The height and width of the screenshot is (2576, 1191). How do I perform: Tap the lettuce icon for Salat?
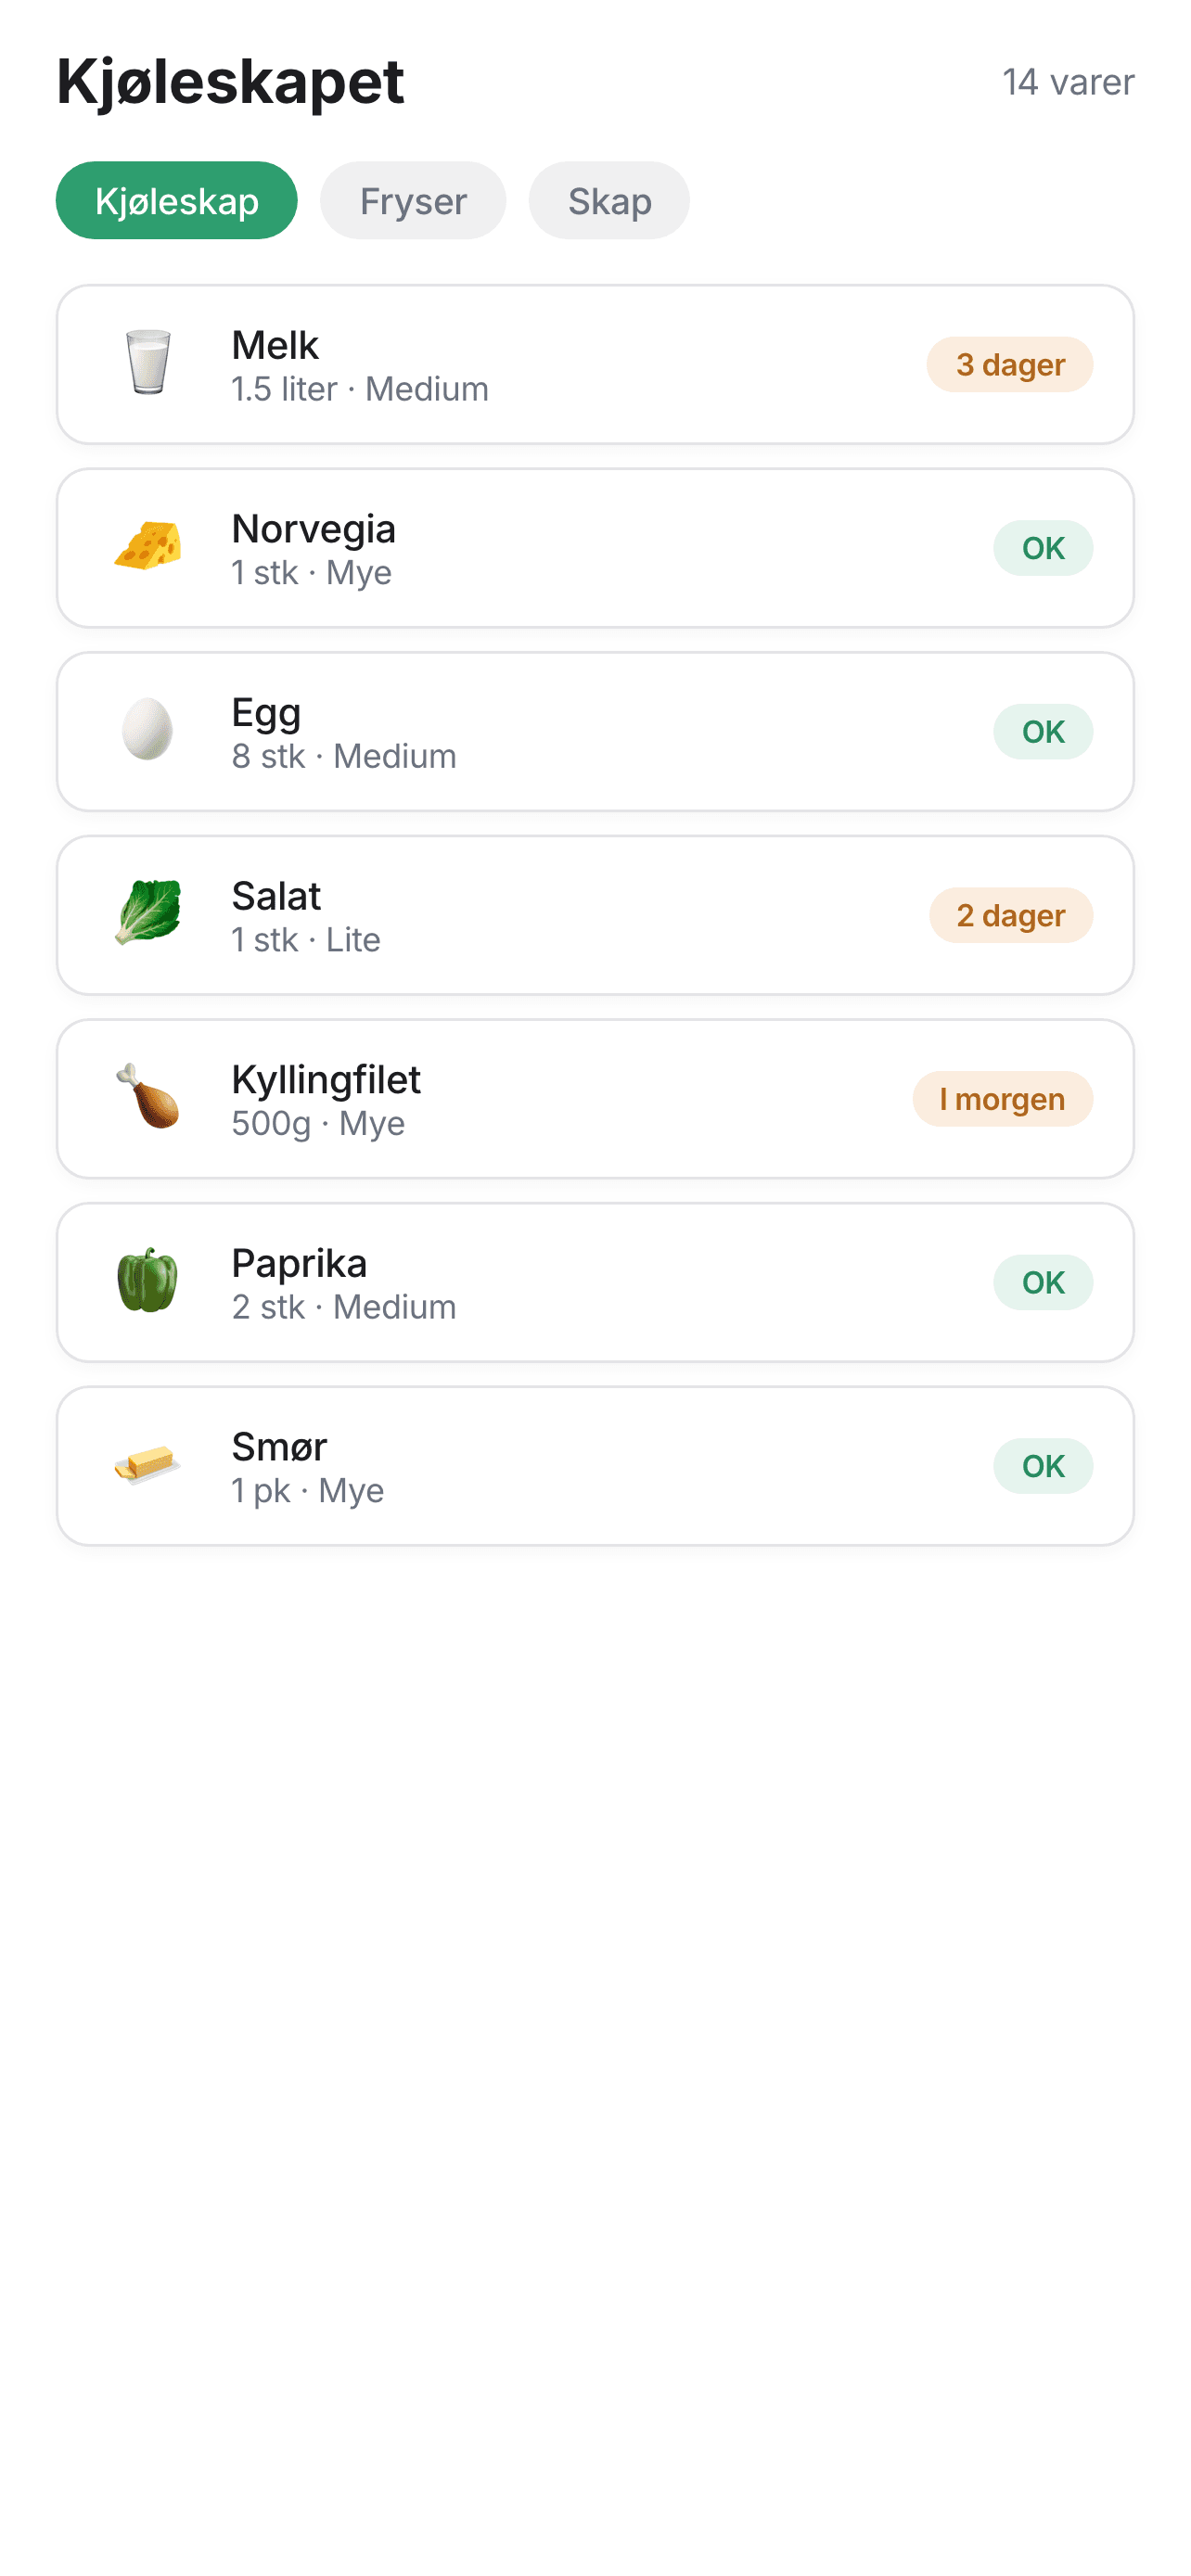148,913
